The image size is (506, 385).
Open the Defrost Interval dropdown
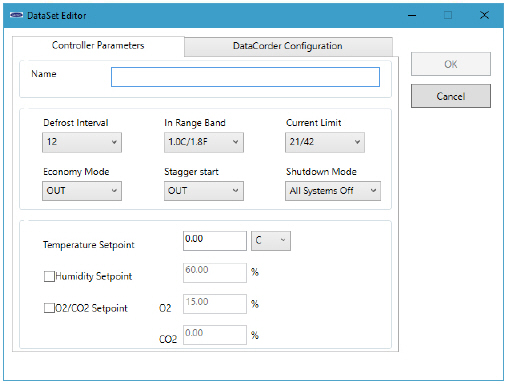tap(82, 142)
